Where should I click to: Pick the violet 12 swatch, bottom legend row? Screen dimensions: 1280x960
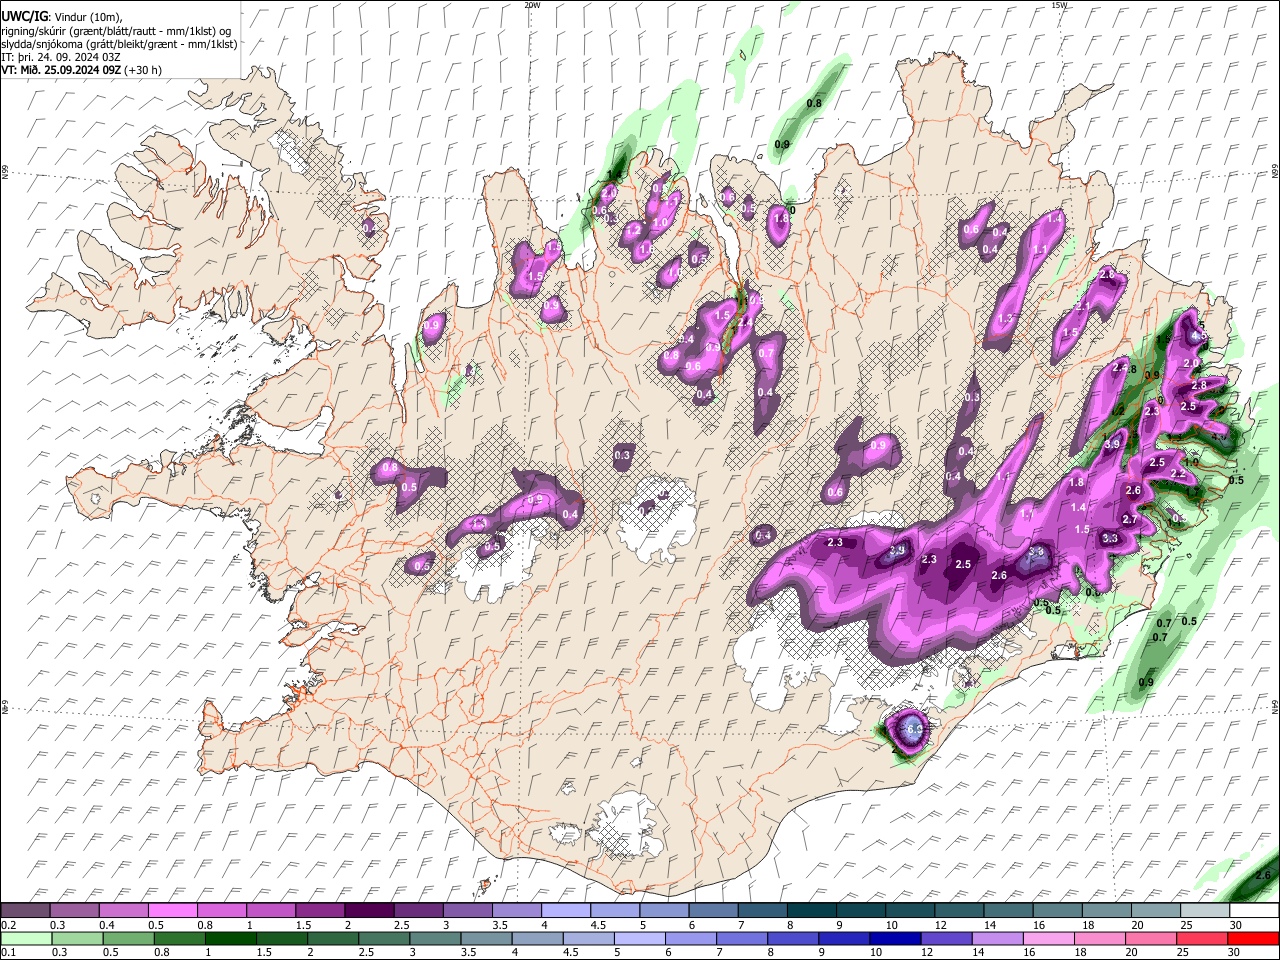click(x=946, y=938)
